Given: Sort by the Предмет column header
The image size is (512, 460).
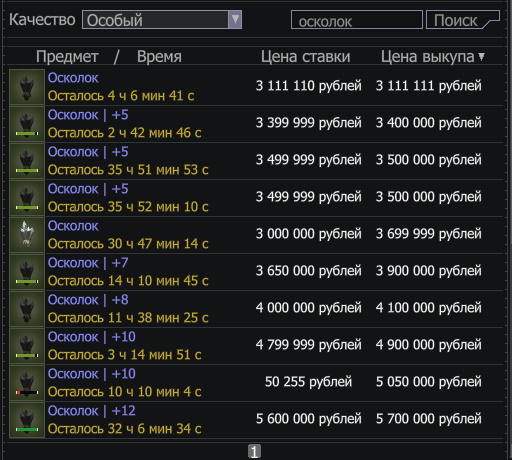Looking at the screenshot, I should point(67,57).
